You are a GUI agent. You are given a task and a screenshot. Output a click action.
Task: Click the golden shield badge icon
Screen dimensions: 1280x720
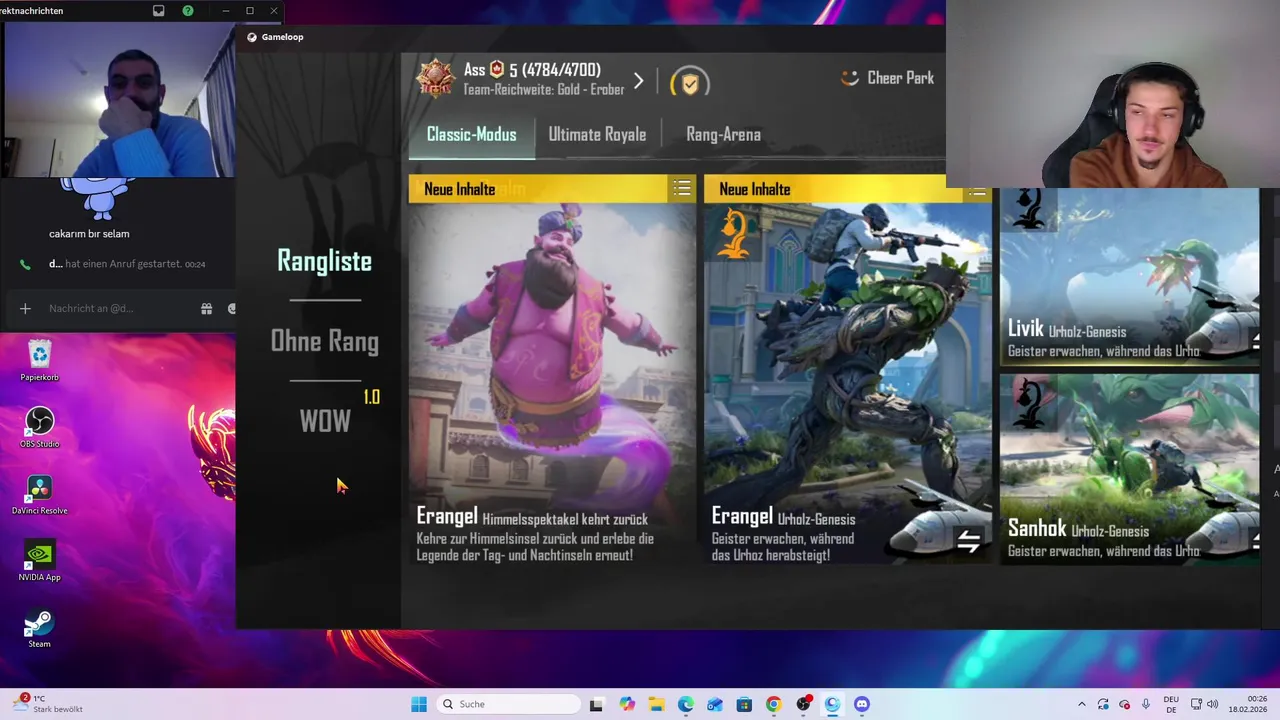pos(689,83)
